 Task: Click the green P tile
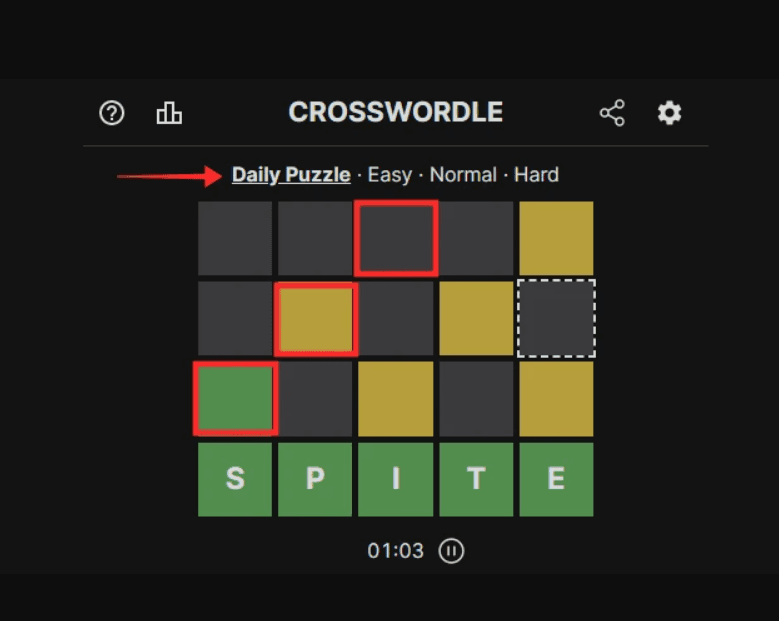coord(315,480)
